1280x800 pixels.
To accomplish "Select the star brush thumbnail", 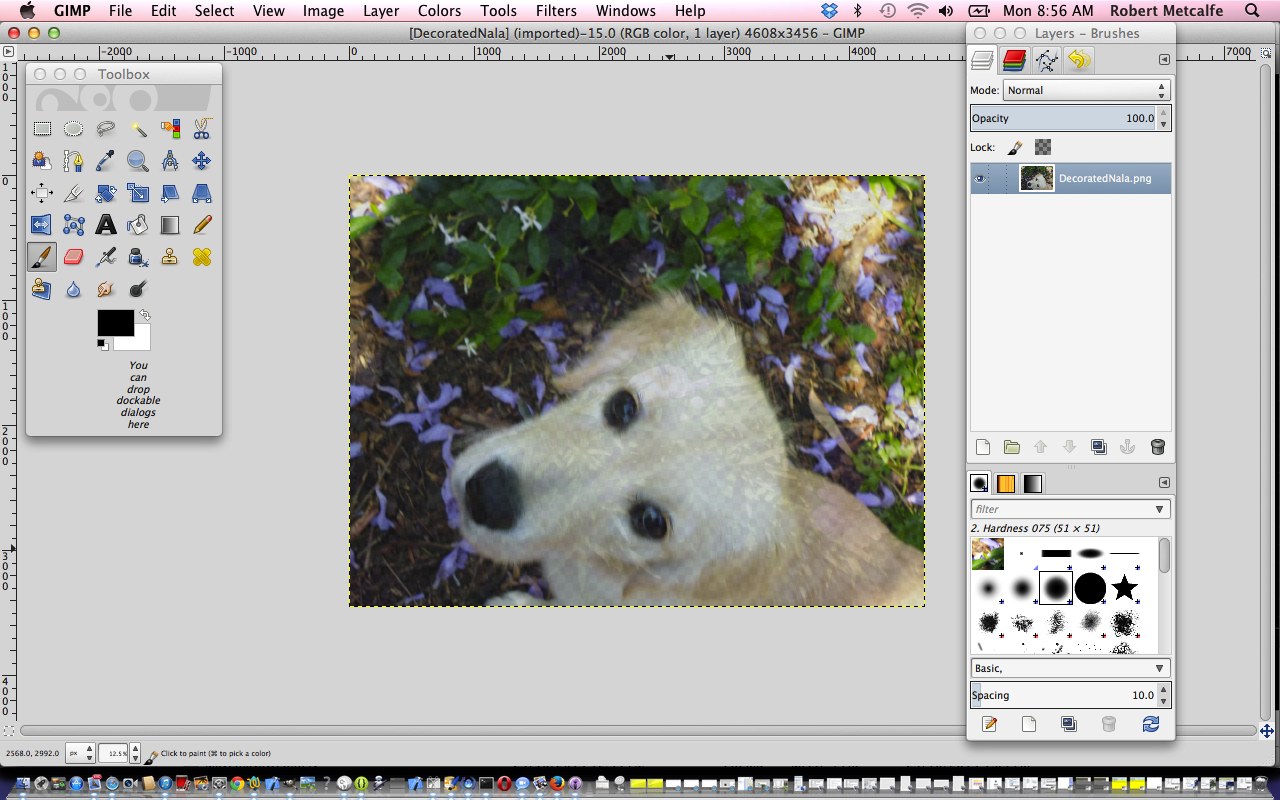I will [x=1125, y=588].
